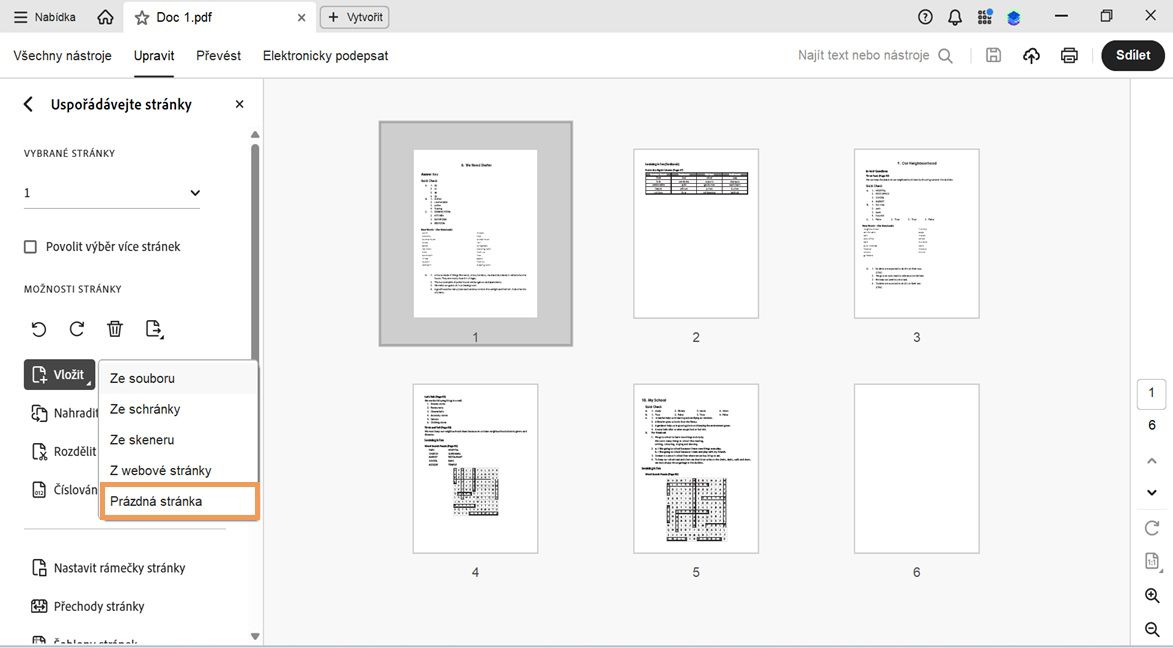1173x648 pixels.
Task: Go back from Uspořádávejte stránky panel
Action: 28,104
